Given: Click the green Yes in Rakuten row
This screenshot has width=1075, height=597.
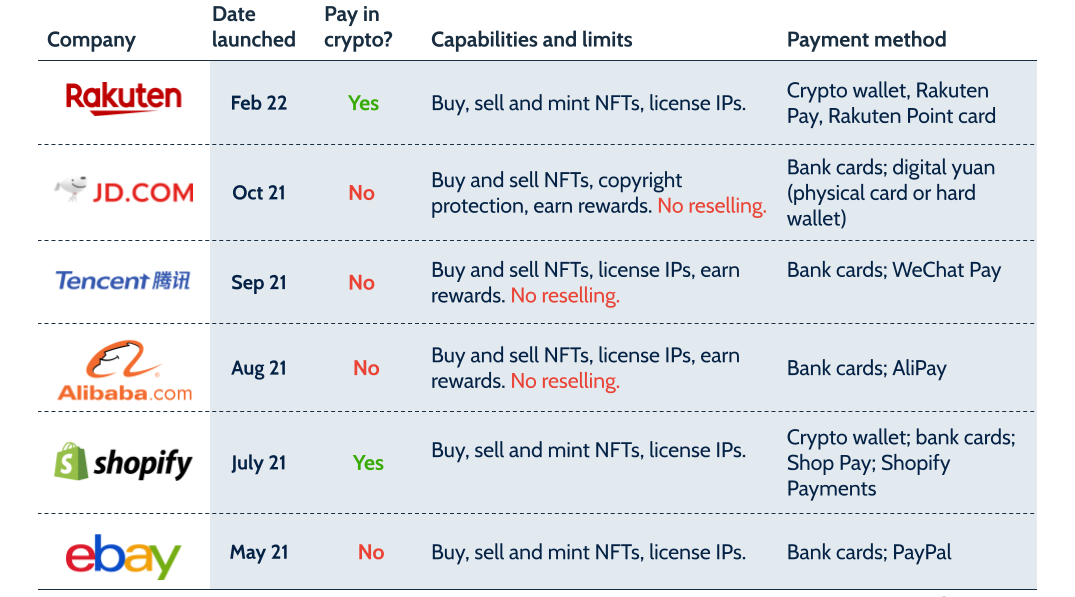Looking at the screenshot, I should point(363,103).
